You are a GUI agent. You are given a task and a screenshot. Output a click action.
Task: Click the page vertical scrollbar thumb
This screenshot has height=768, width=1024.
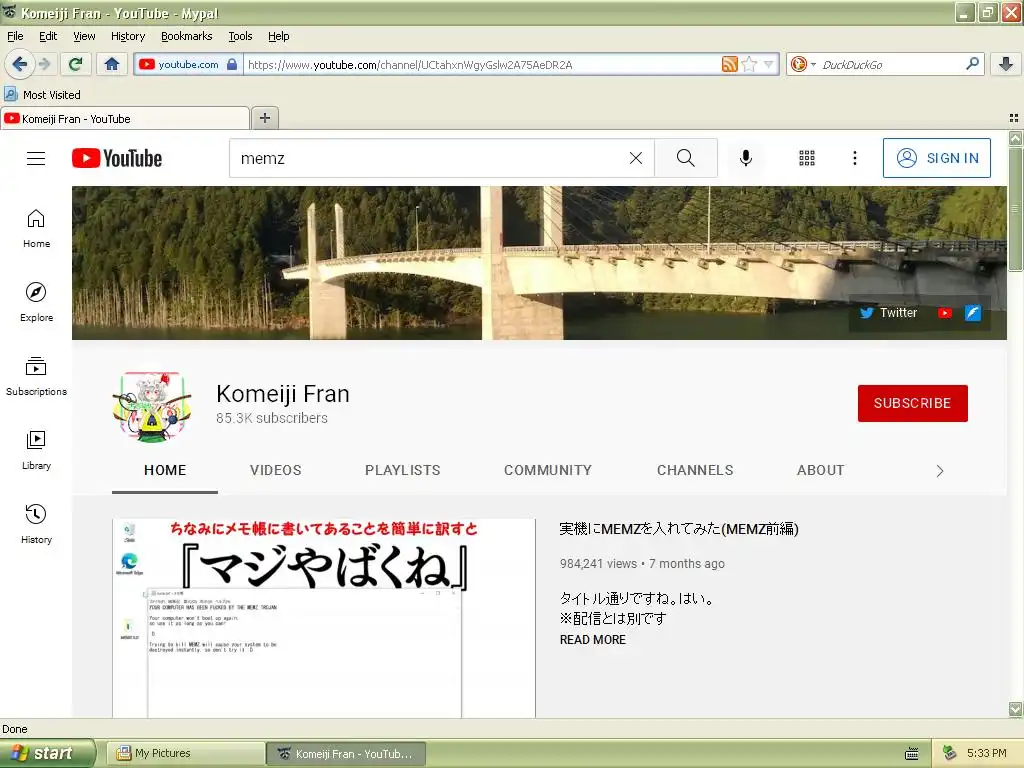pyautogui.click(x=1015, y=209)
